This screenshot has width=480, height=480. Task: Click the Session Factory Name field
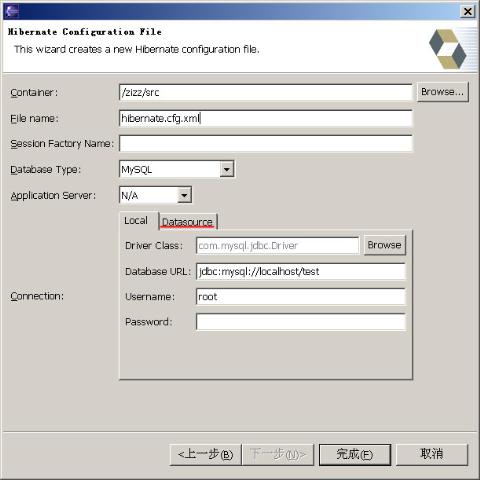266,144
